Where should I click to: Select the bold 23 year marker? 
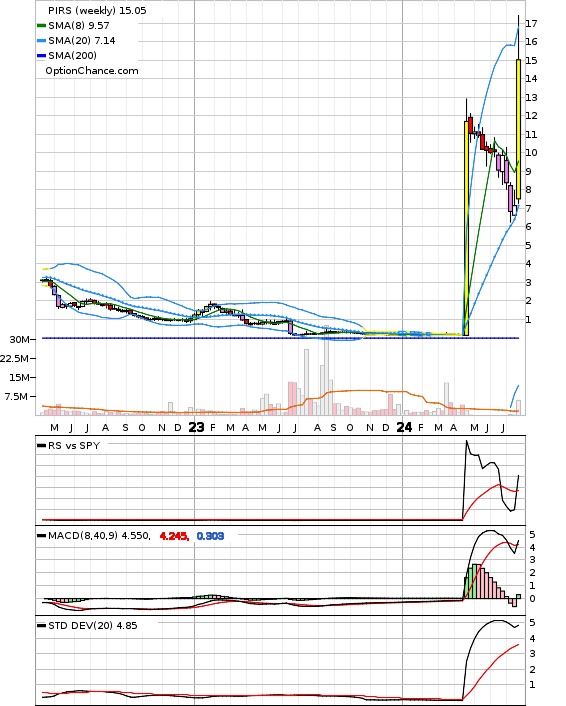point(196,427)
